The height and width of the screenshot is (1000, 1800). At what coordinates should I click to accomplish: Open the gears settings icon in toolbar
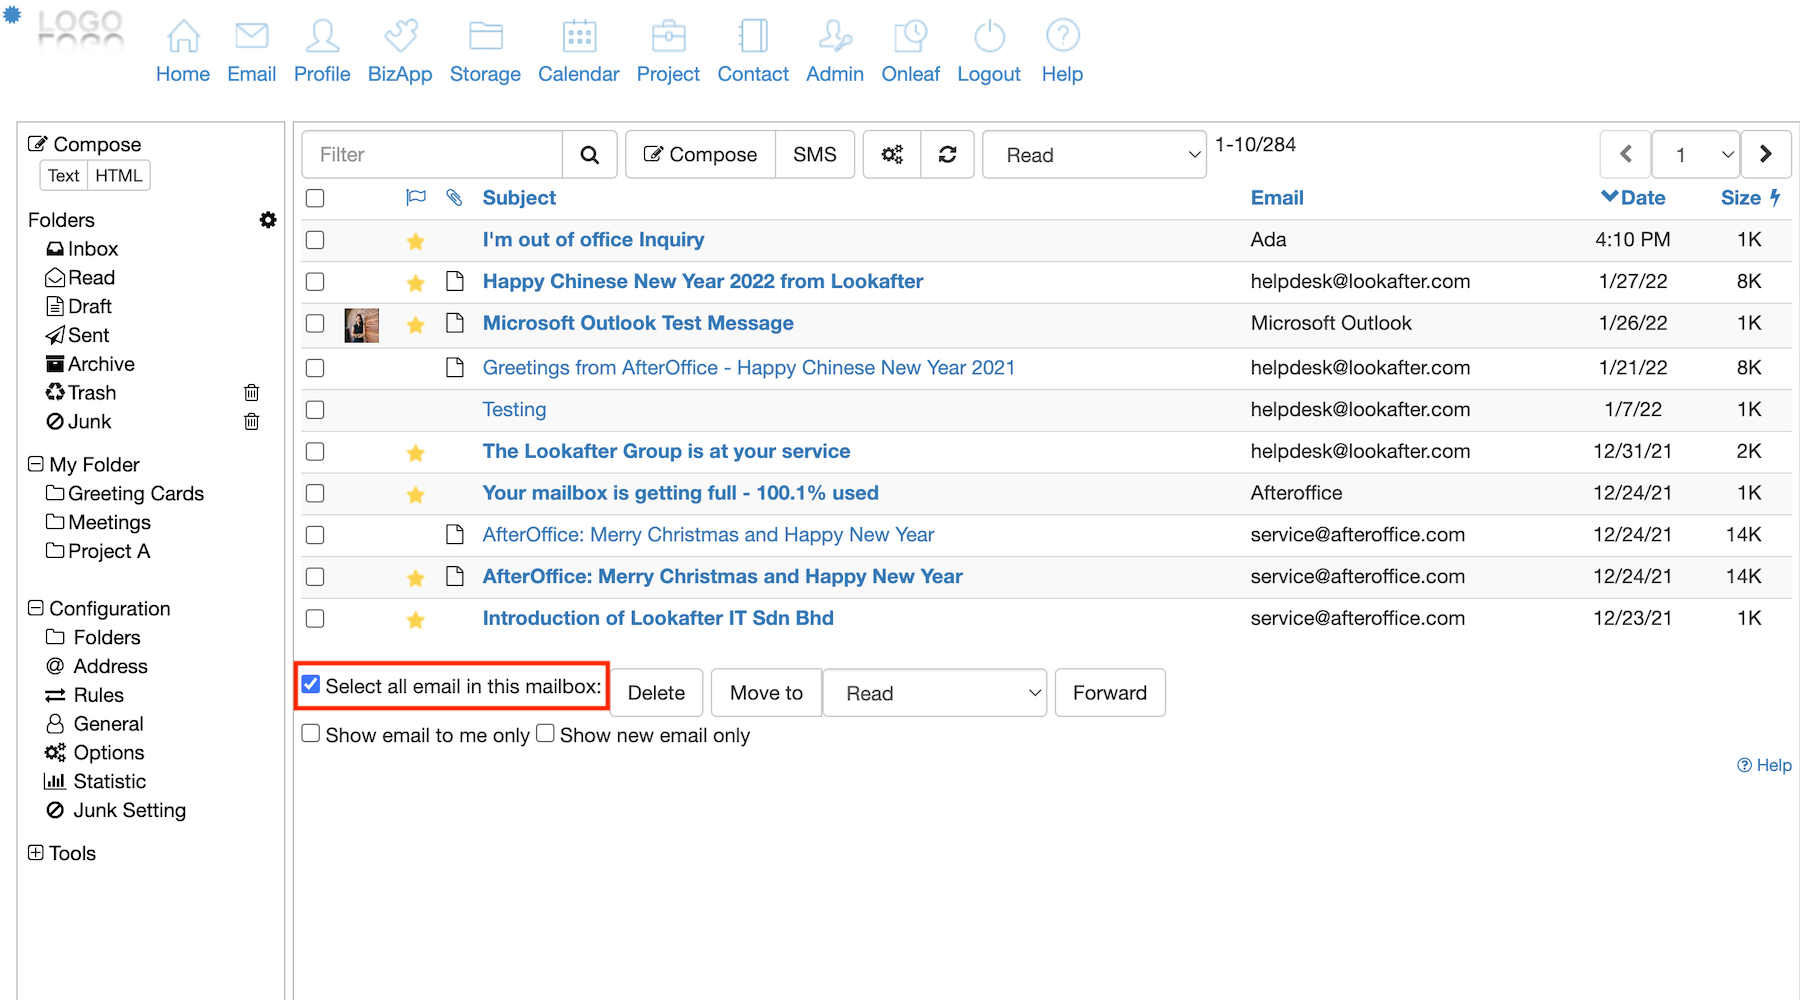(x=892, y=155)
